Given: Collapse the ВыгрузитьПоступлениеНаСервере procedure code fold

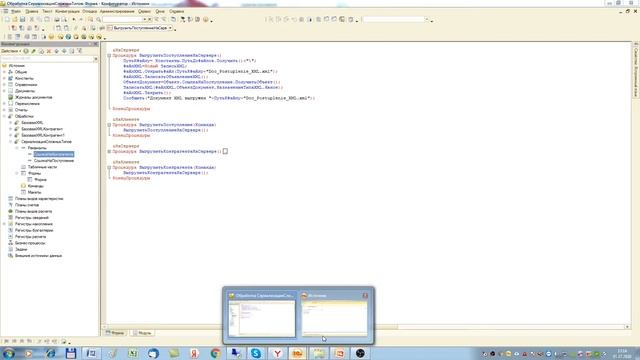Looking at the screenshot, I should coord(109,55).
